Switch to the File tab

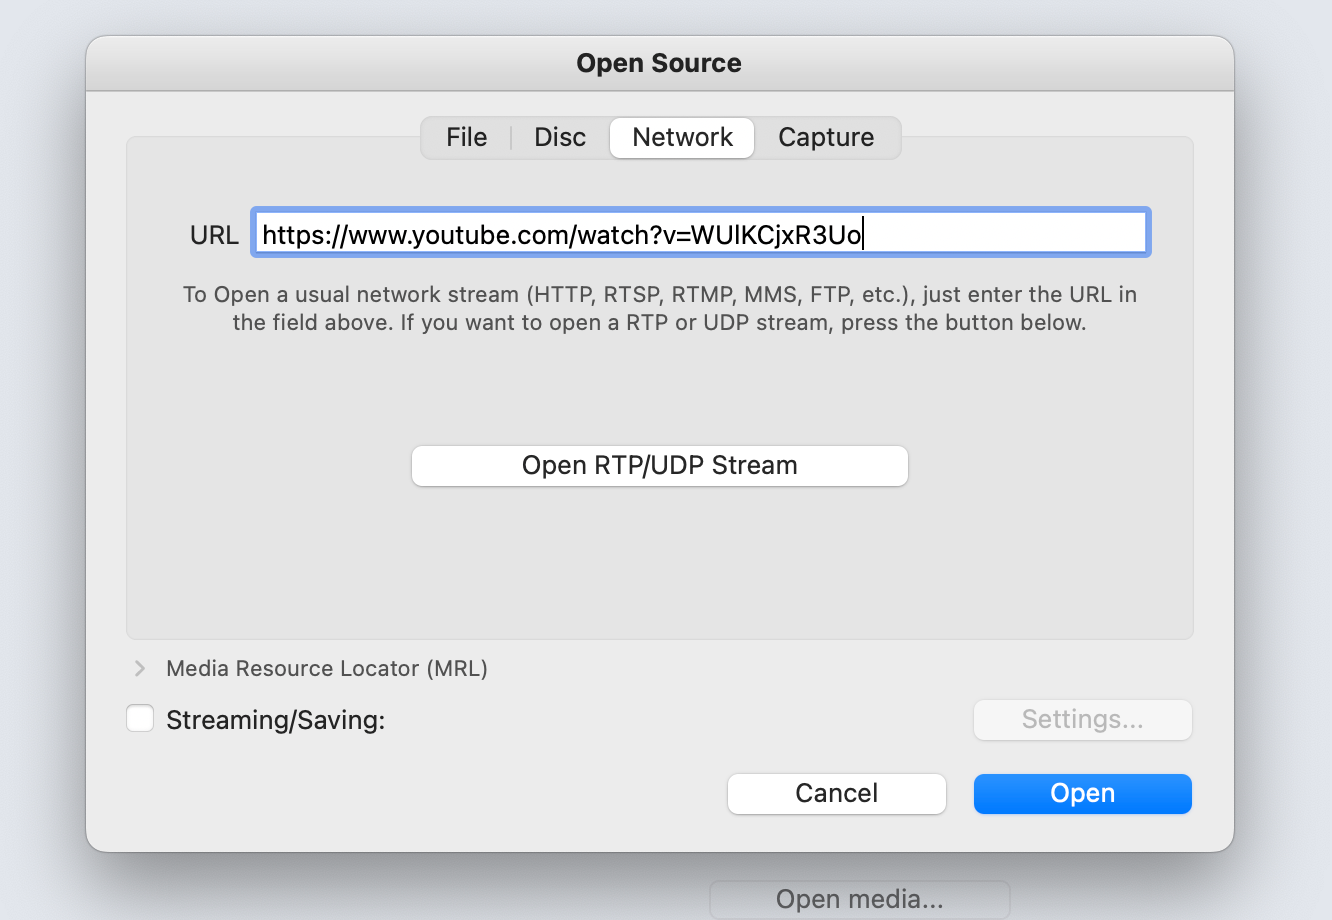click(466, 137)
